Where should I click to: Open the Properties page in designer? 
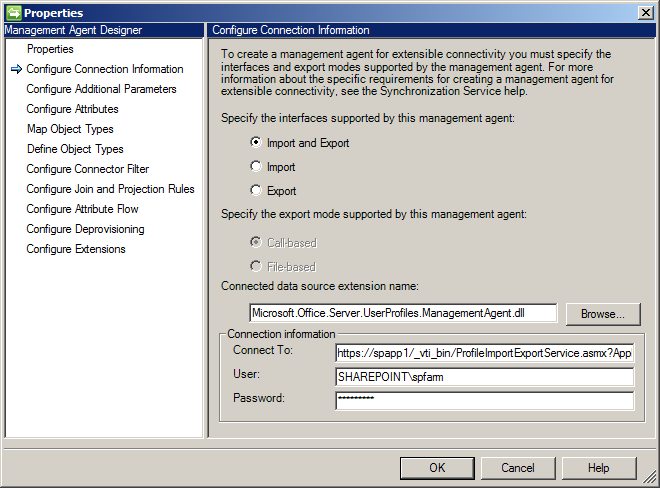click(50, 49)
